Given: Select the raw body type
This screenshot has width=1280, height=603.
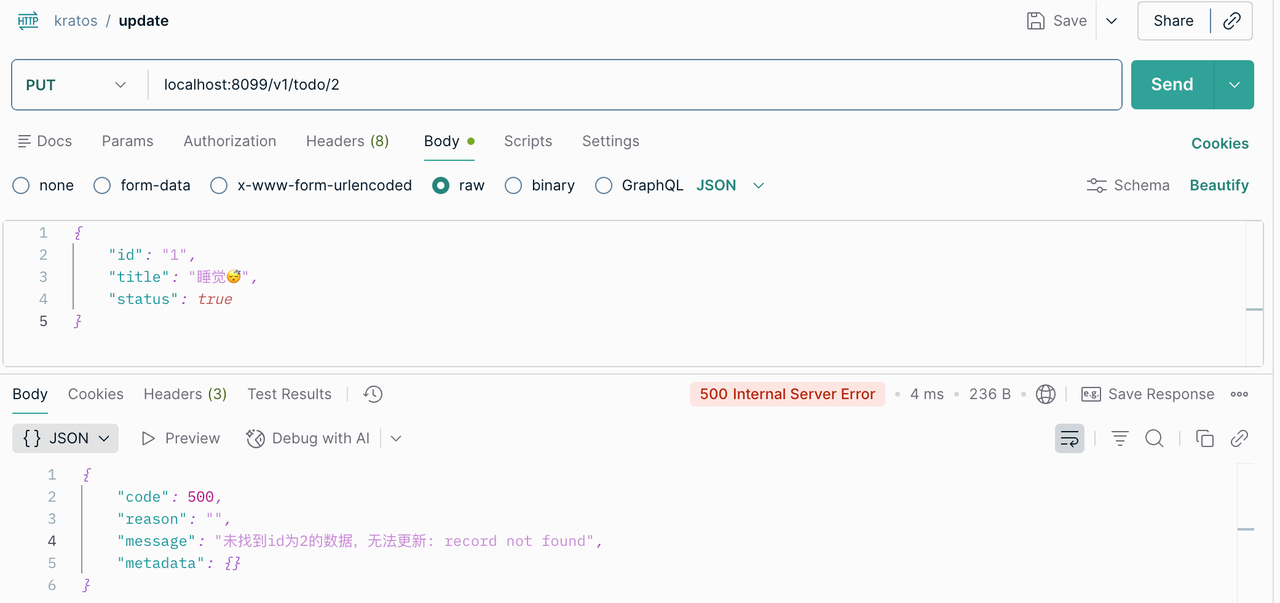Looking at the screenshot, I should pyautogui.click(x=440, y=185).
